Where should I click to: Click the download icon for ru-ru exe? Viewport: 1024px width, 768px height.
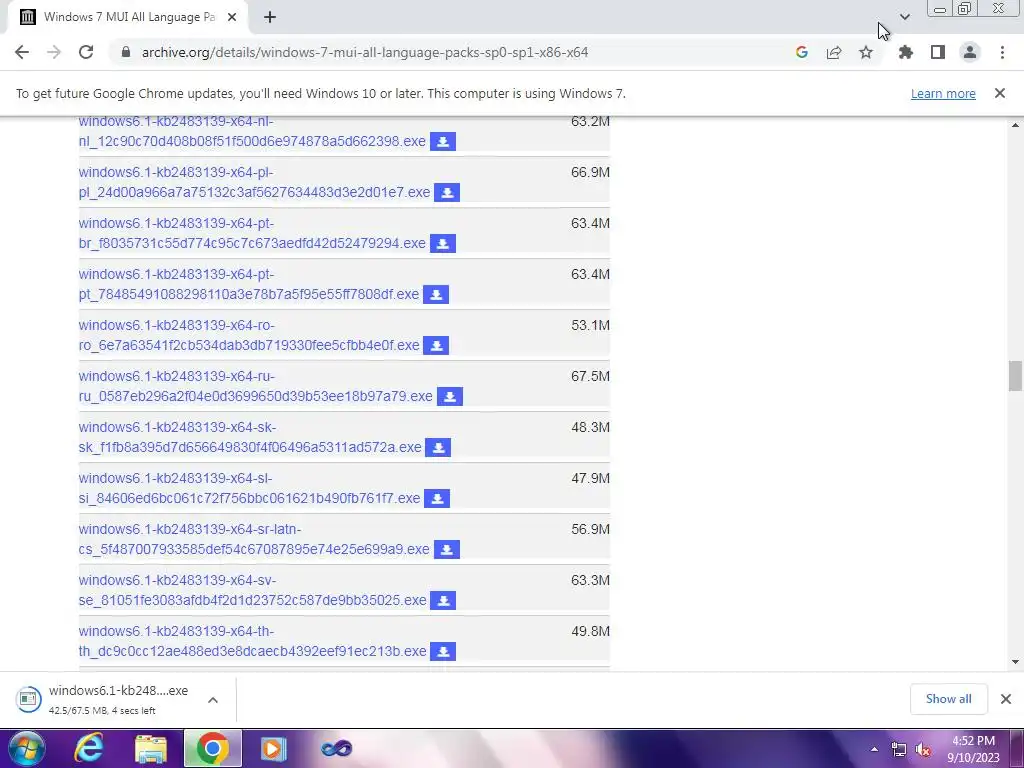(x=450, y=396)
